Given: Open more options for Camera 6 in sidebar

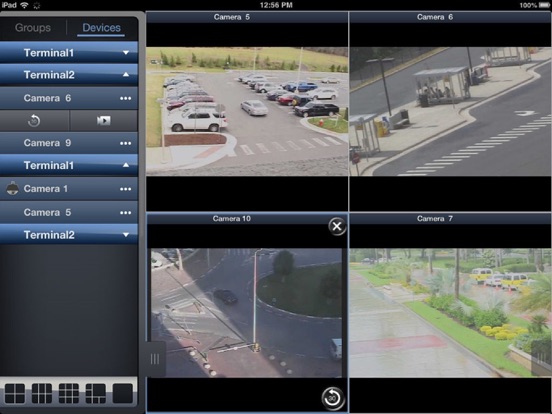Looking at the screenshot, I should pyautogui.click(x=125, y=98).
